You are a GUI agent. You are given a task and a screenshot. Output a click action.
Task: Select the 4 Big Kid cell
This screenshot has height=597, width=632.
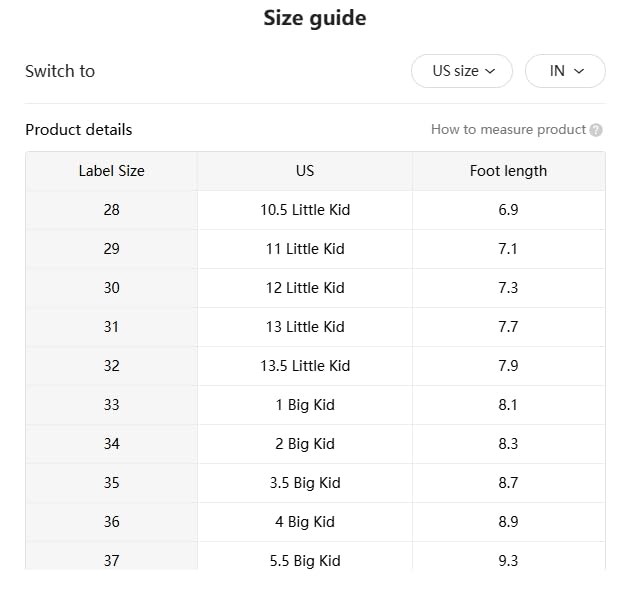305,522
